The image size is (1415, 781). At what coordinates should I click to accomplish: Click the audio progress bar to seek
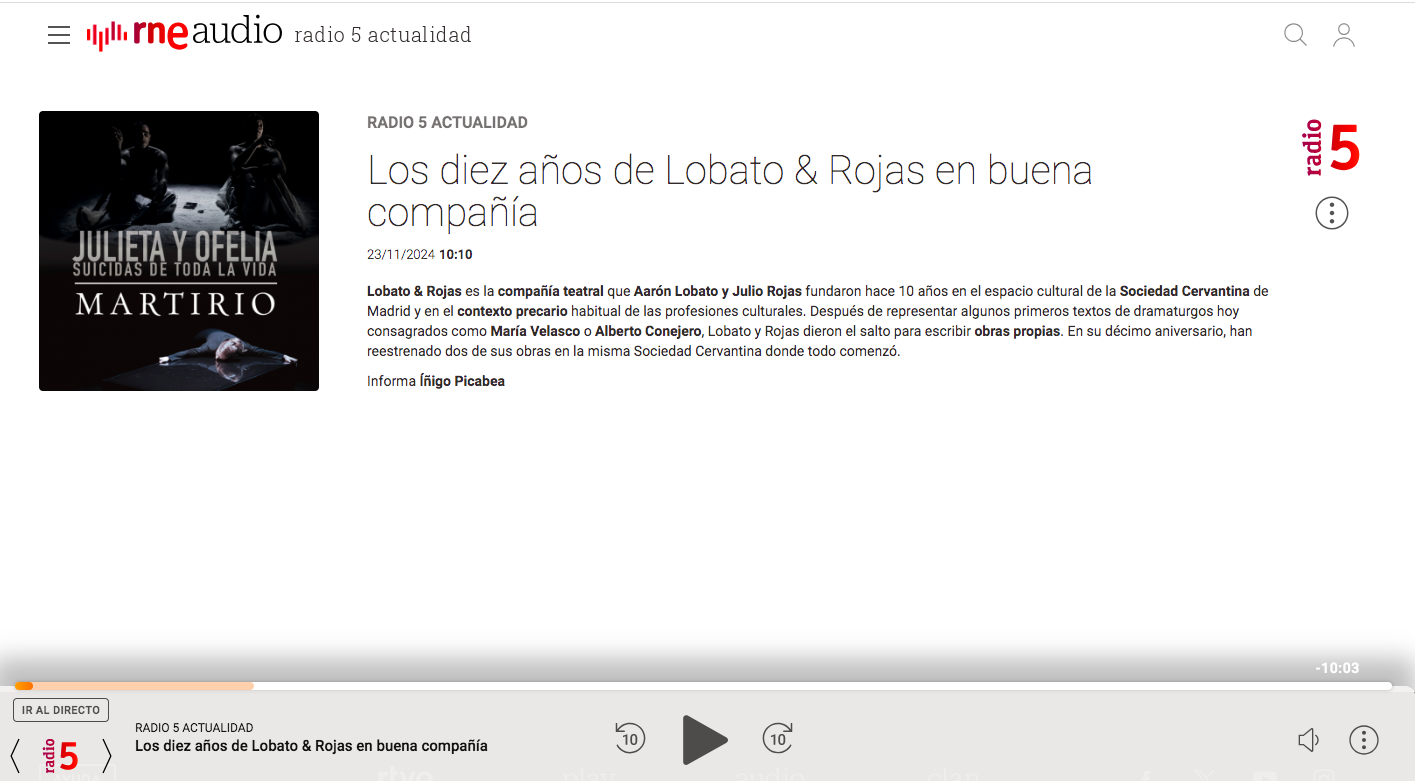[x=702, y=686]
